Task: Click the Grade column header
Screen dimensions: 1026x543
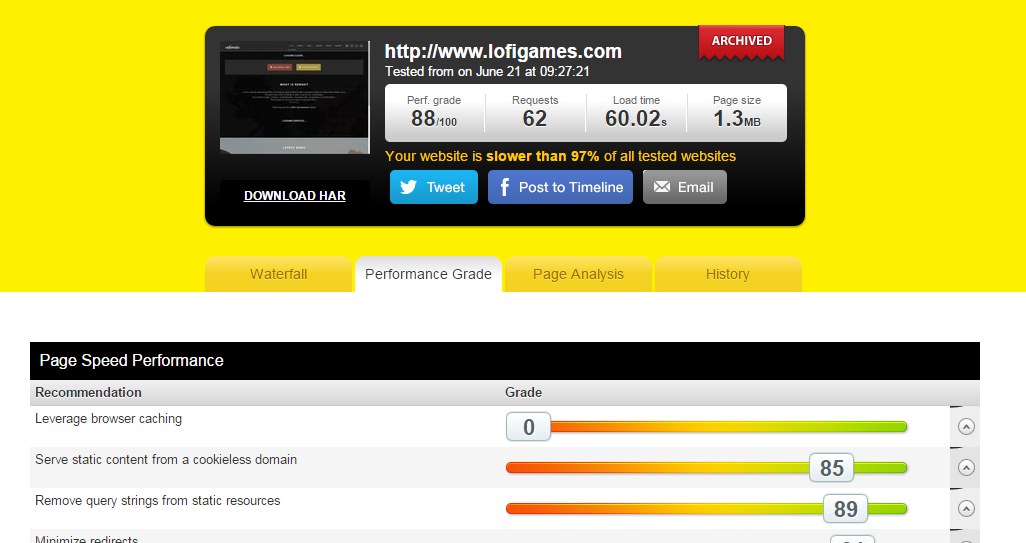Action: pyautogui.click(x=523, y=393)
